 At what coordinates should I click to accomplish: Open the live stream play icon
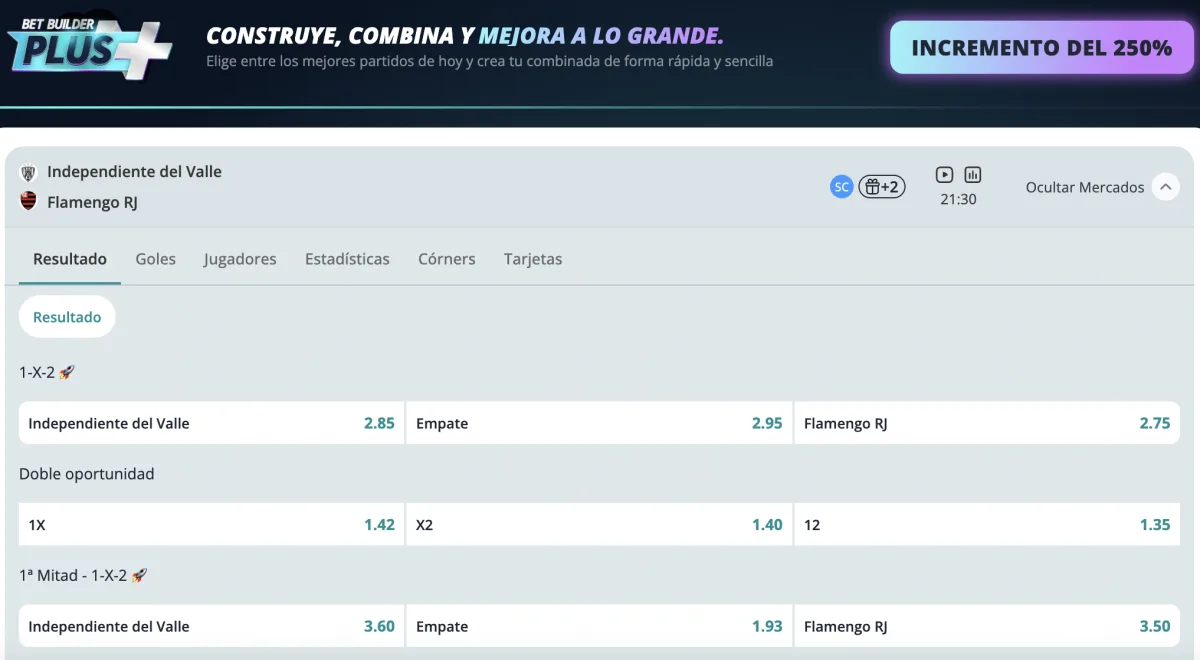pos(945,175)
